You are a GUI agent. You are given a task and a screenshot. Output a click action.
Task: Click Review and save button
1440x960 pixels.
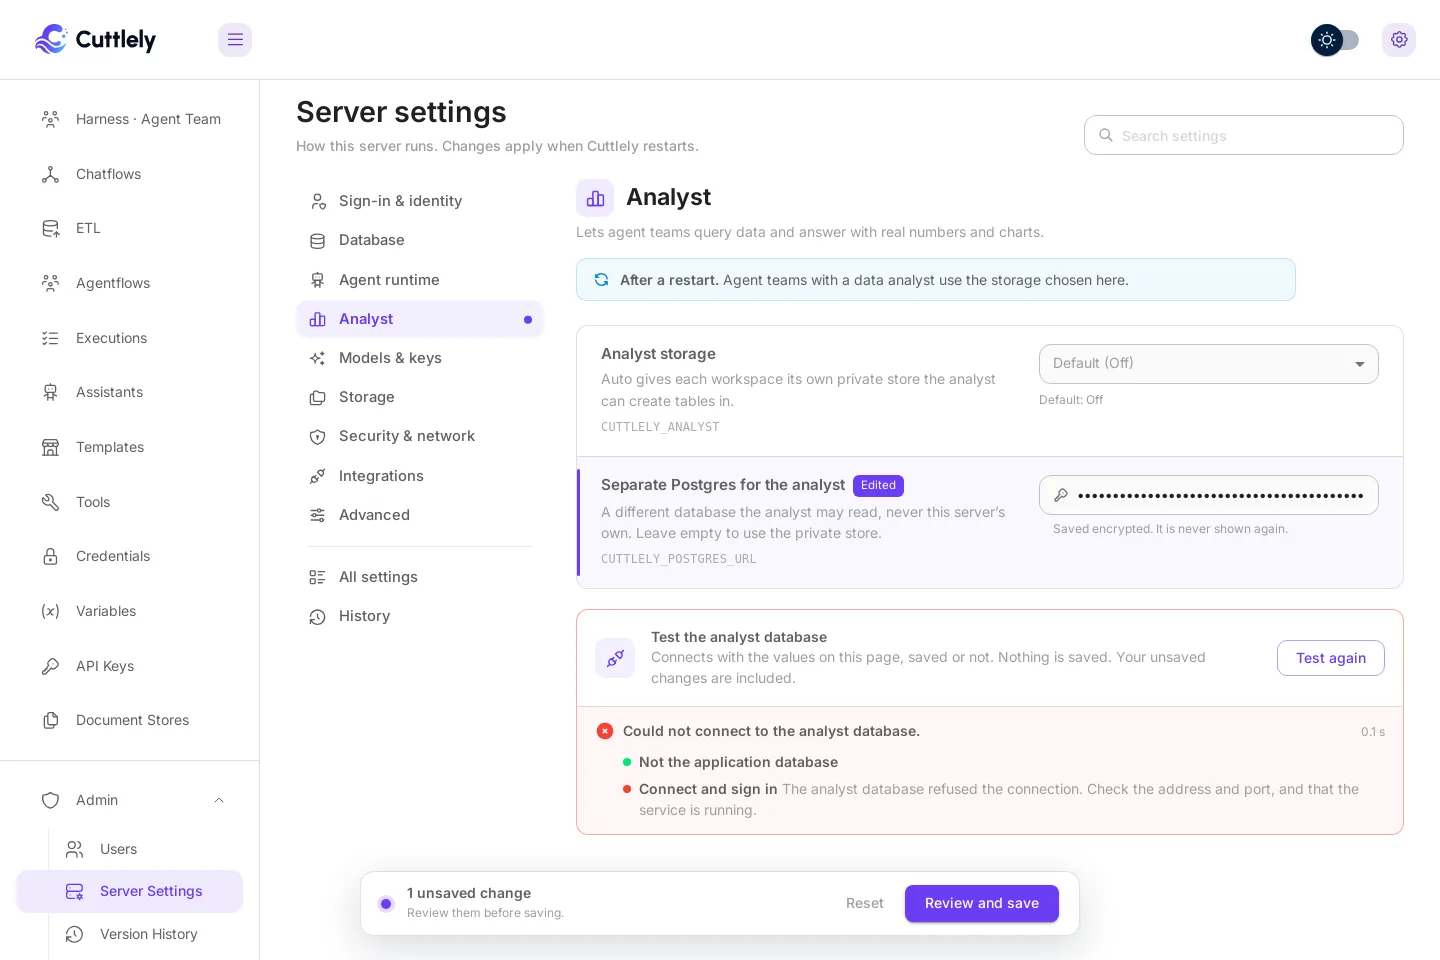point(982,903)
